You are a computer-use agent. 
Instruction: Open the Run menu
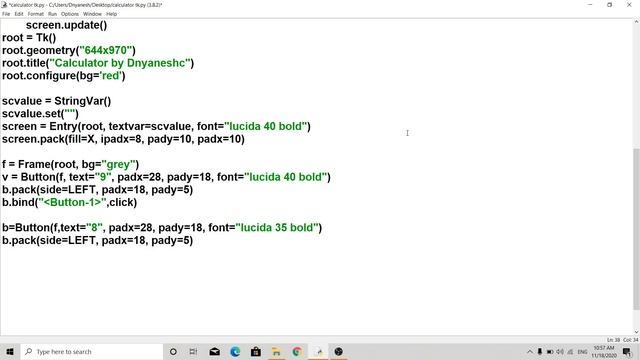[x=52, y=14]
